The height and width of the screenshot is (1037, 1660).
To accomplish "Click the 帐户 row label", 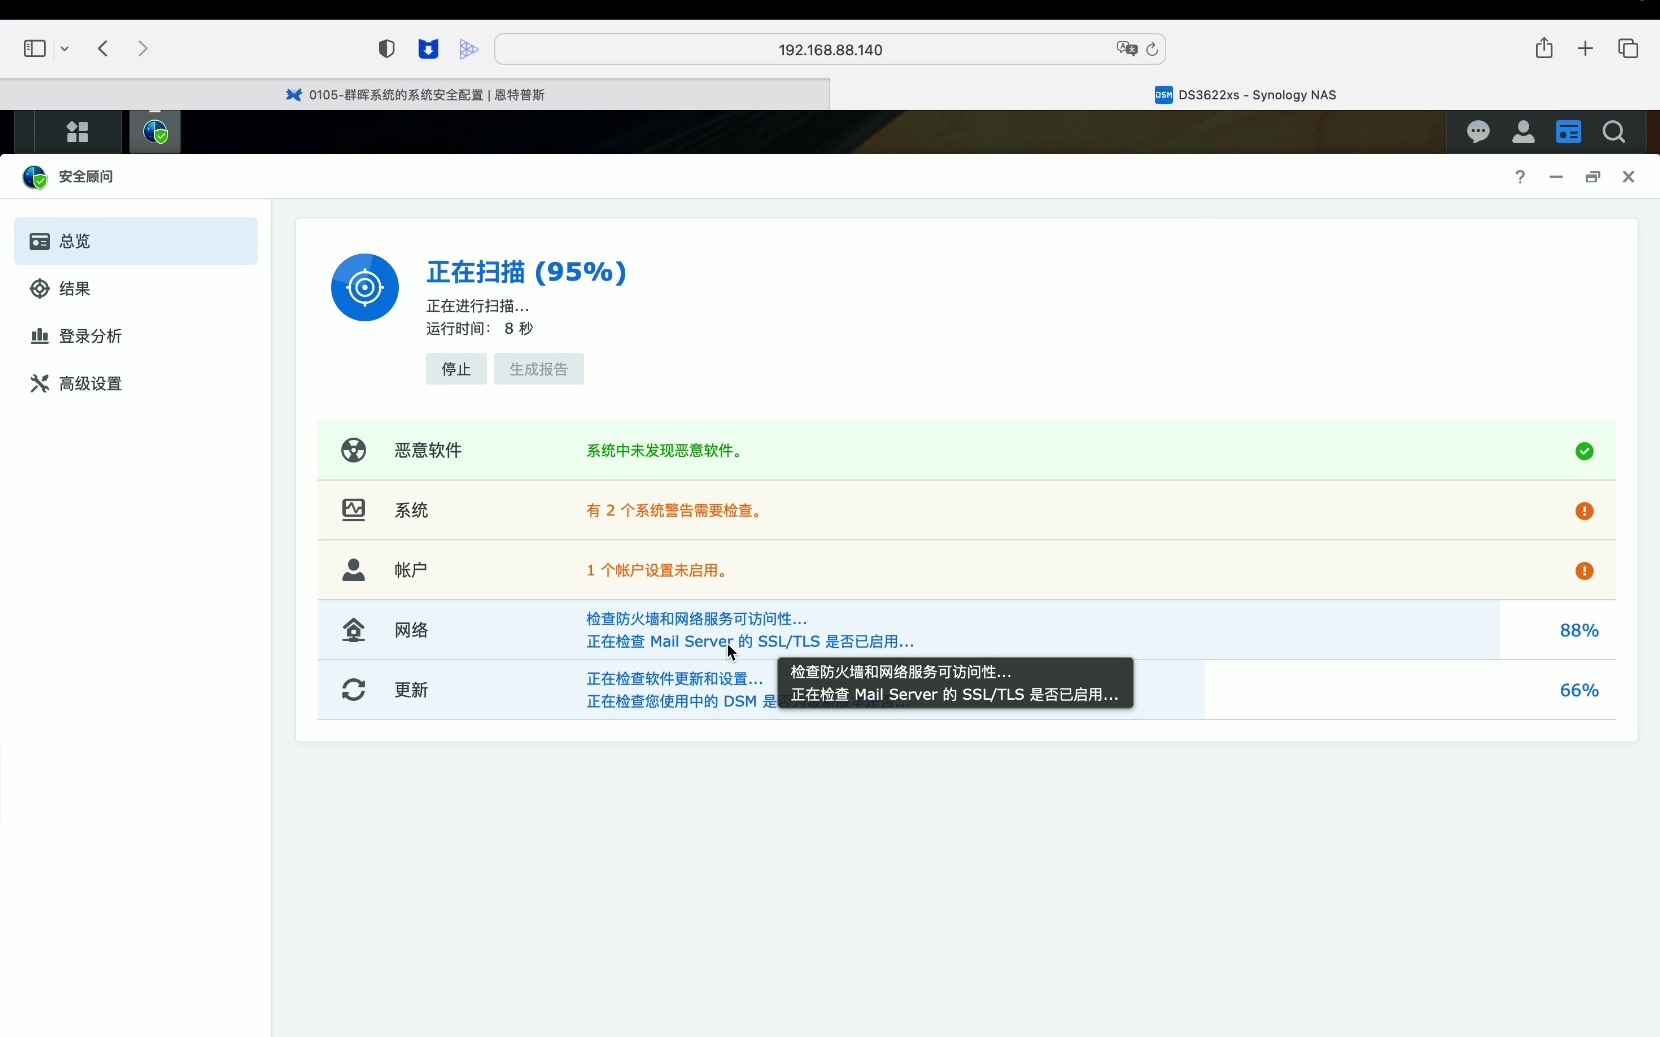I will (411, 570).
